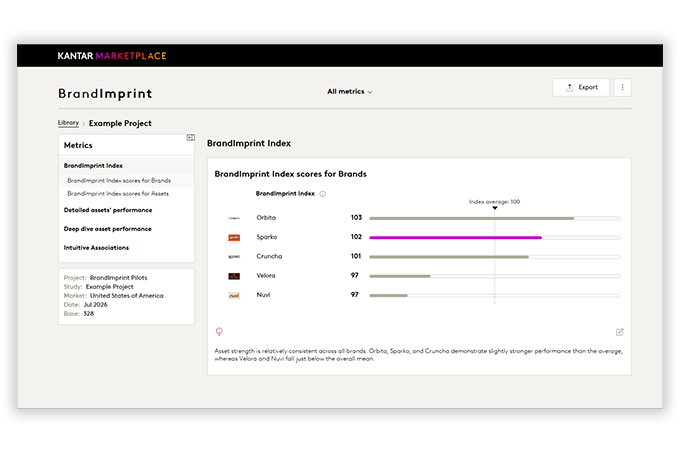680x453 pixels.
Task: Edit the insight text with pencil icon
Action: coord(620,332)
